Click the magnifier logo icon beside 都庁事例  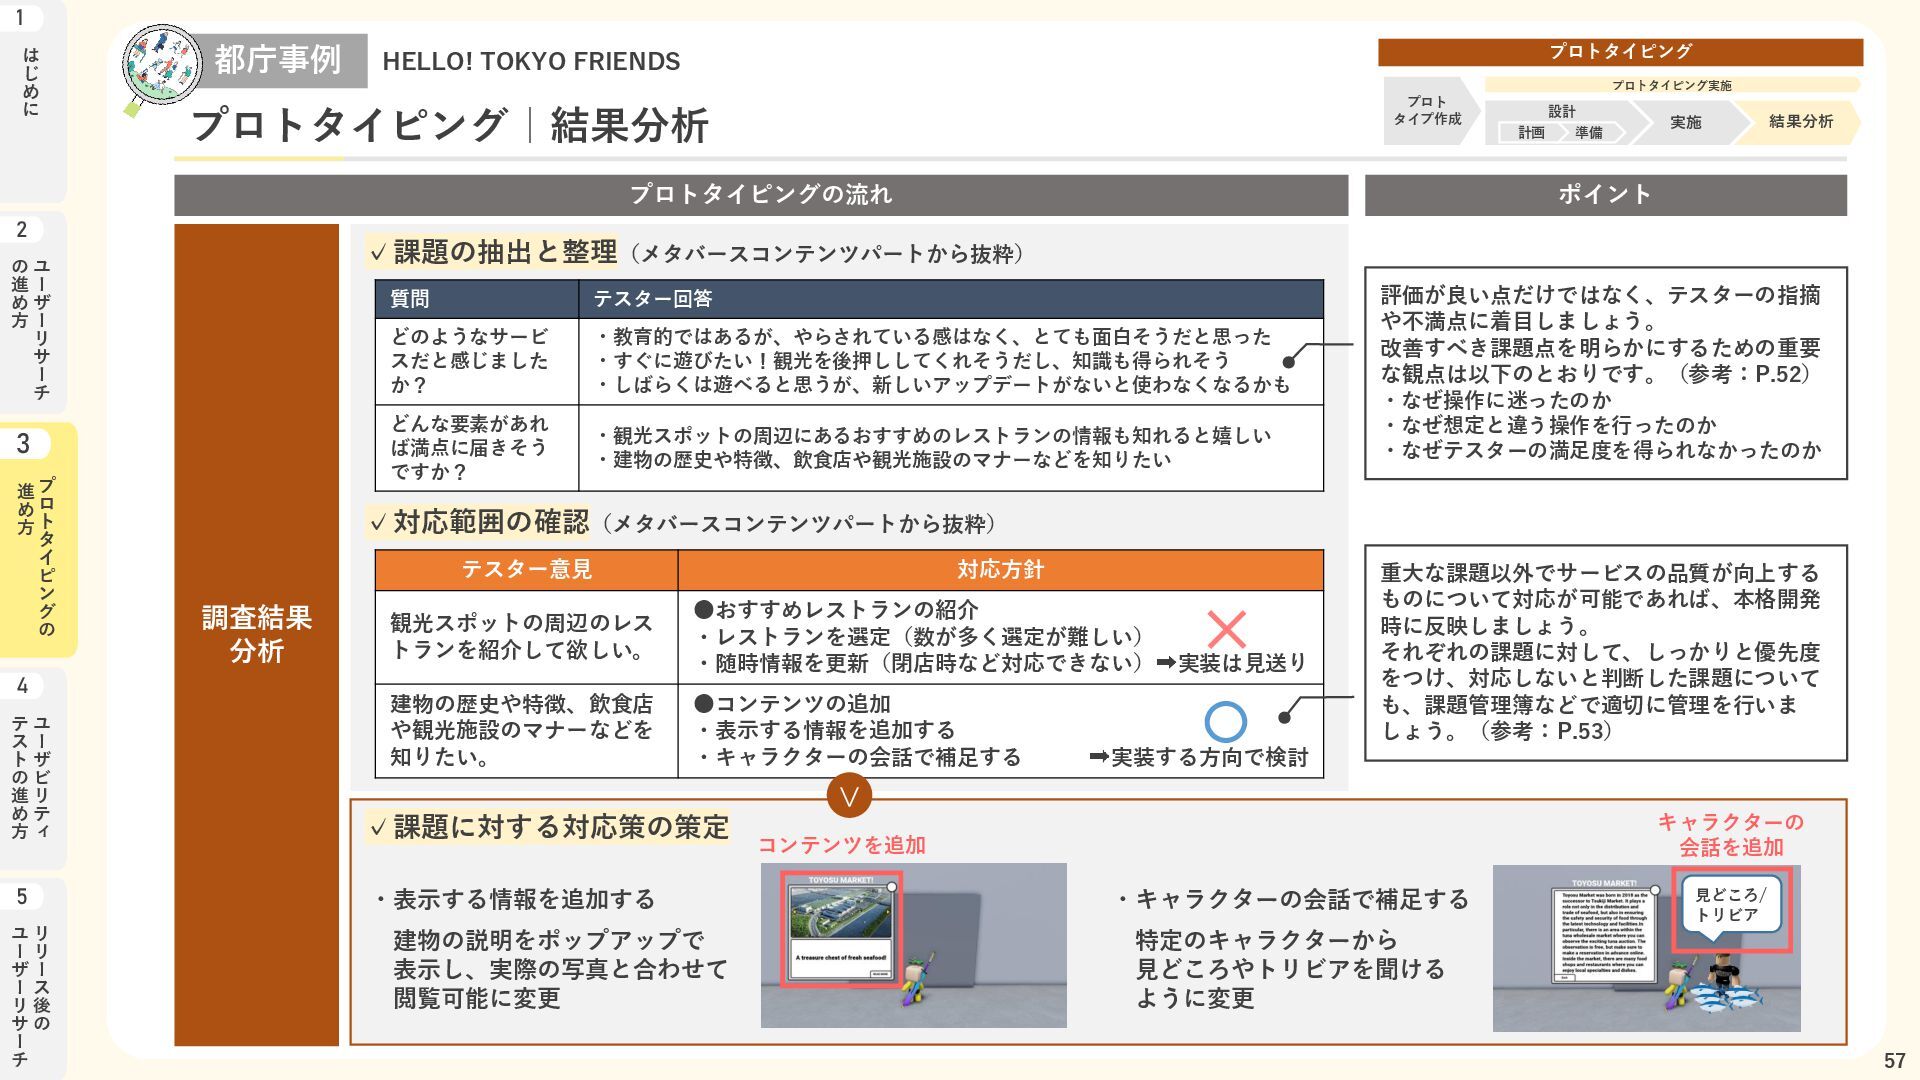pyautogui.click(x=161, y=68)
